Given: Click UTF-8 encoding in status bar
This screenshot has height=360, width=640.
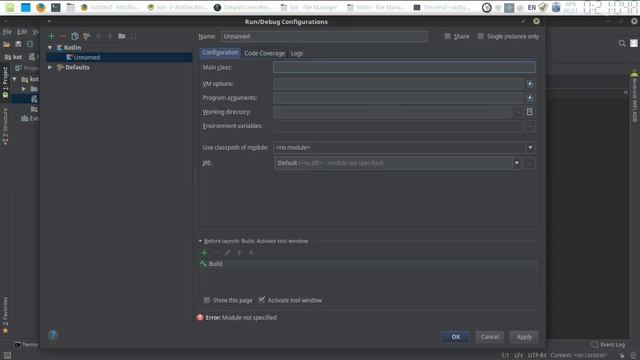Looking at the screenshot, I should tap(537, 356).
